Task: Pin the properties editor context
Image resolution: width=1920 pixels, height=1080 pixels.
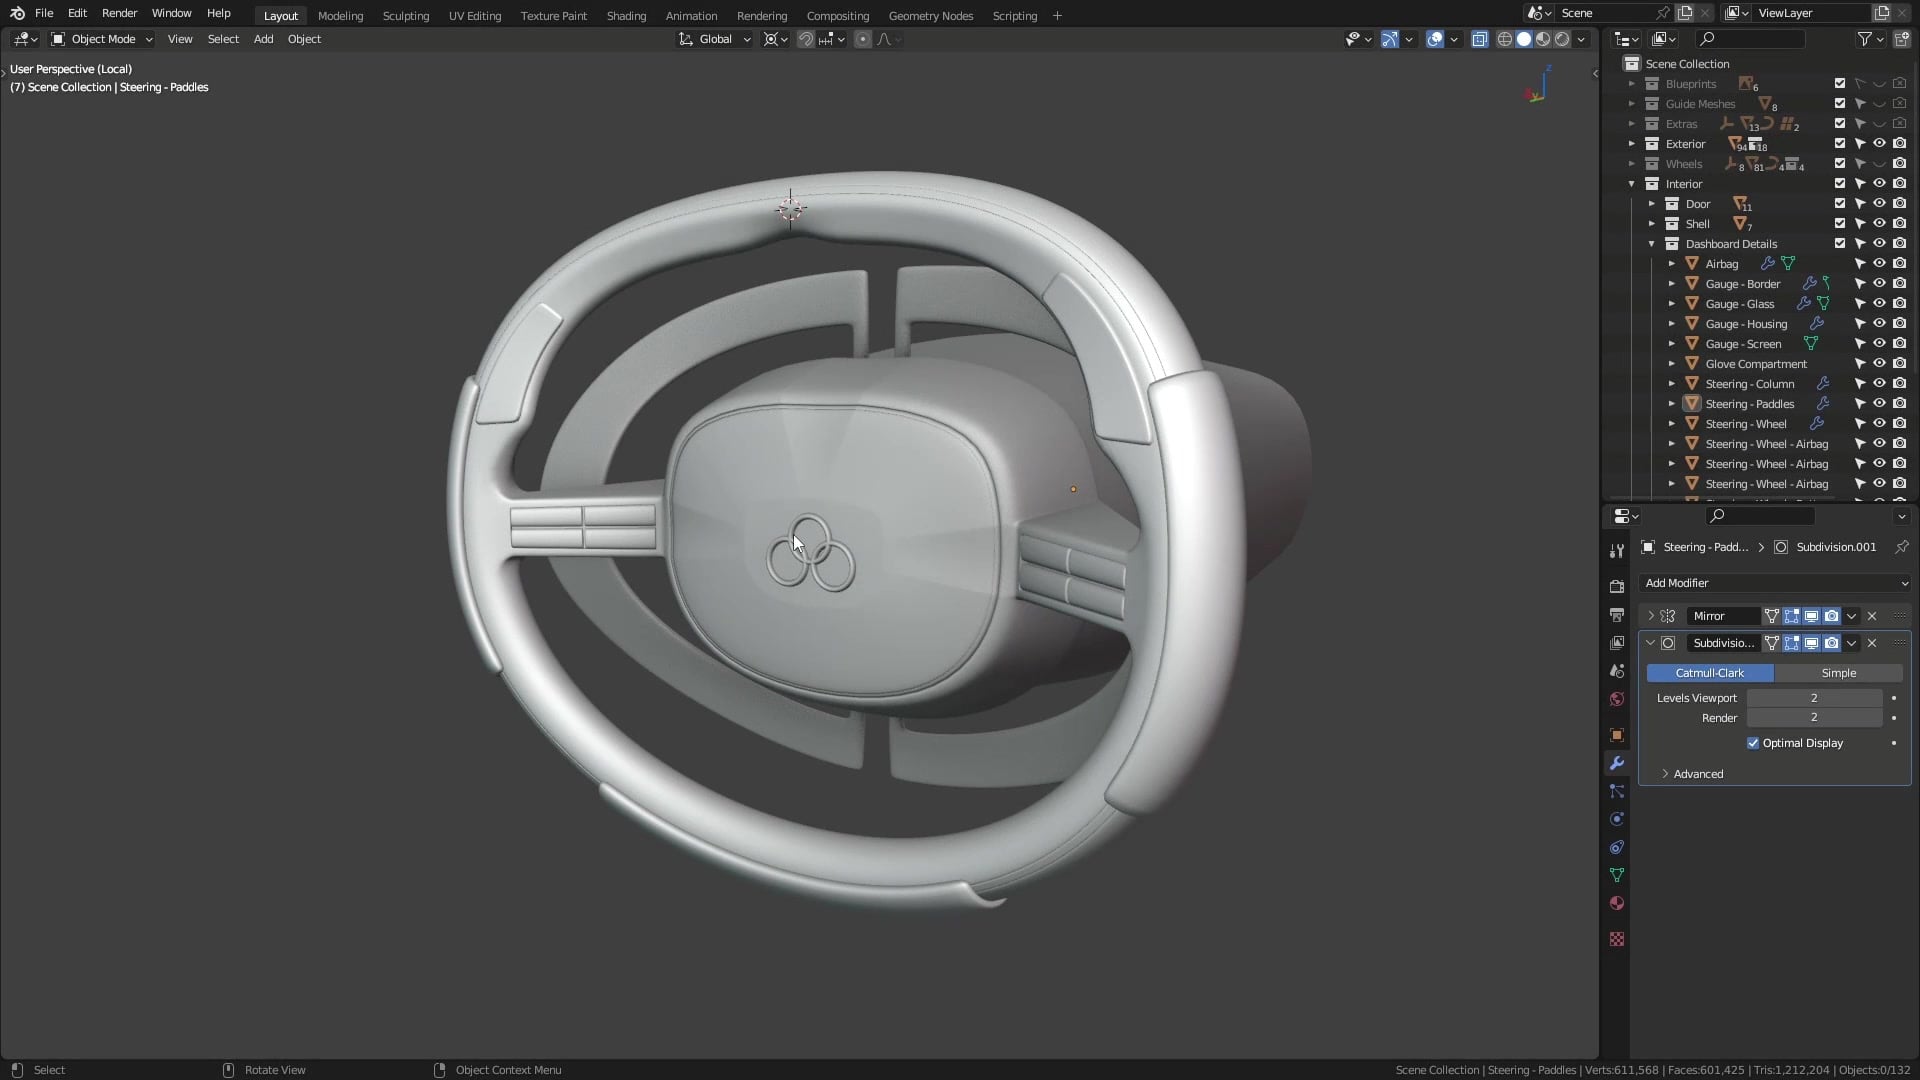Action: point(1901,547)
